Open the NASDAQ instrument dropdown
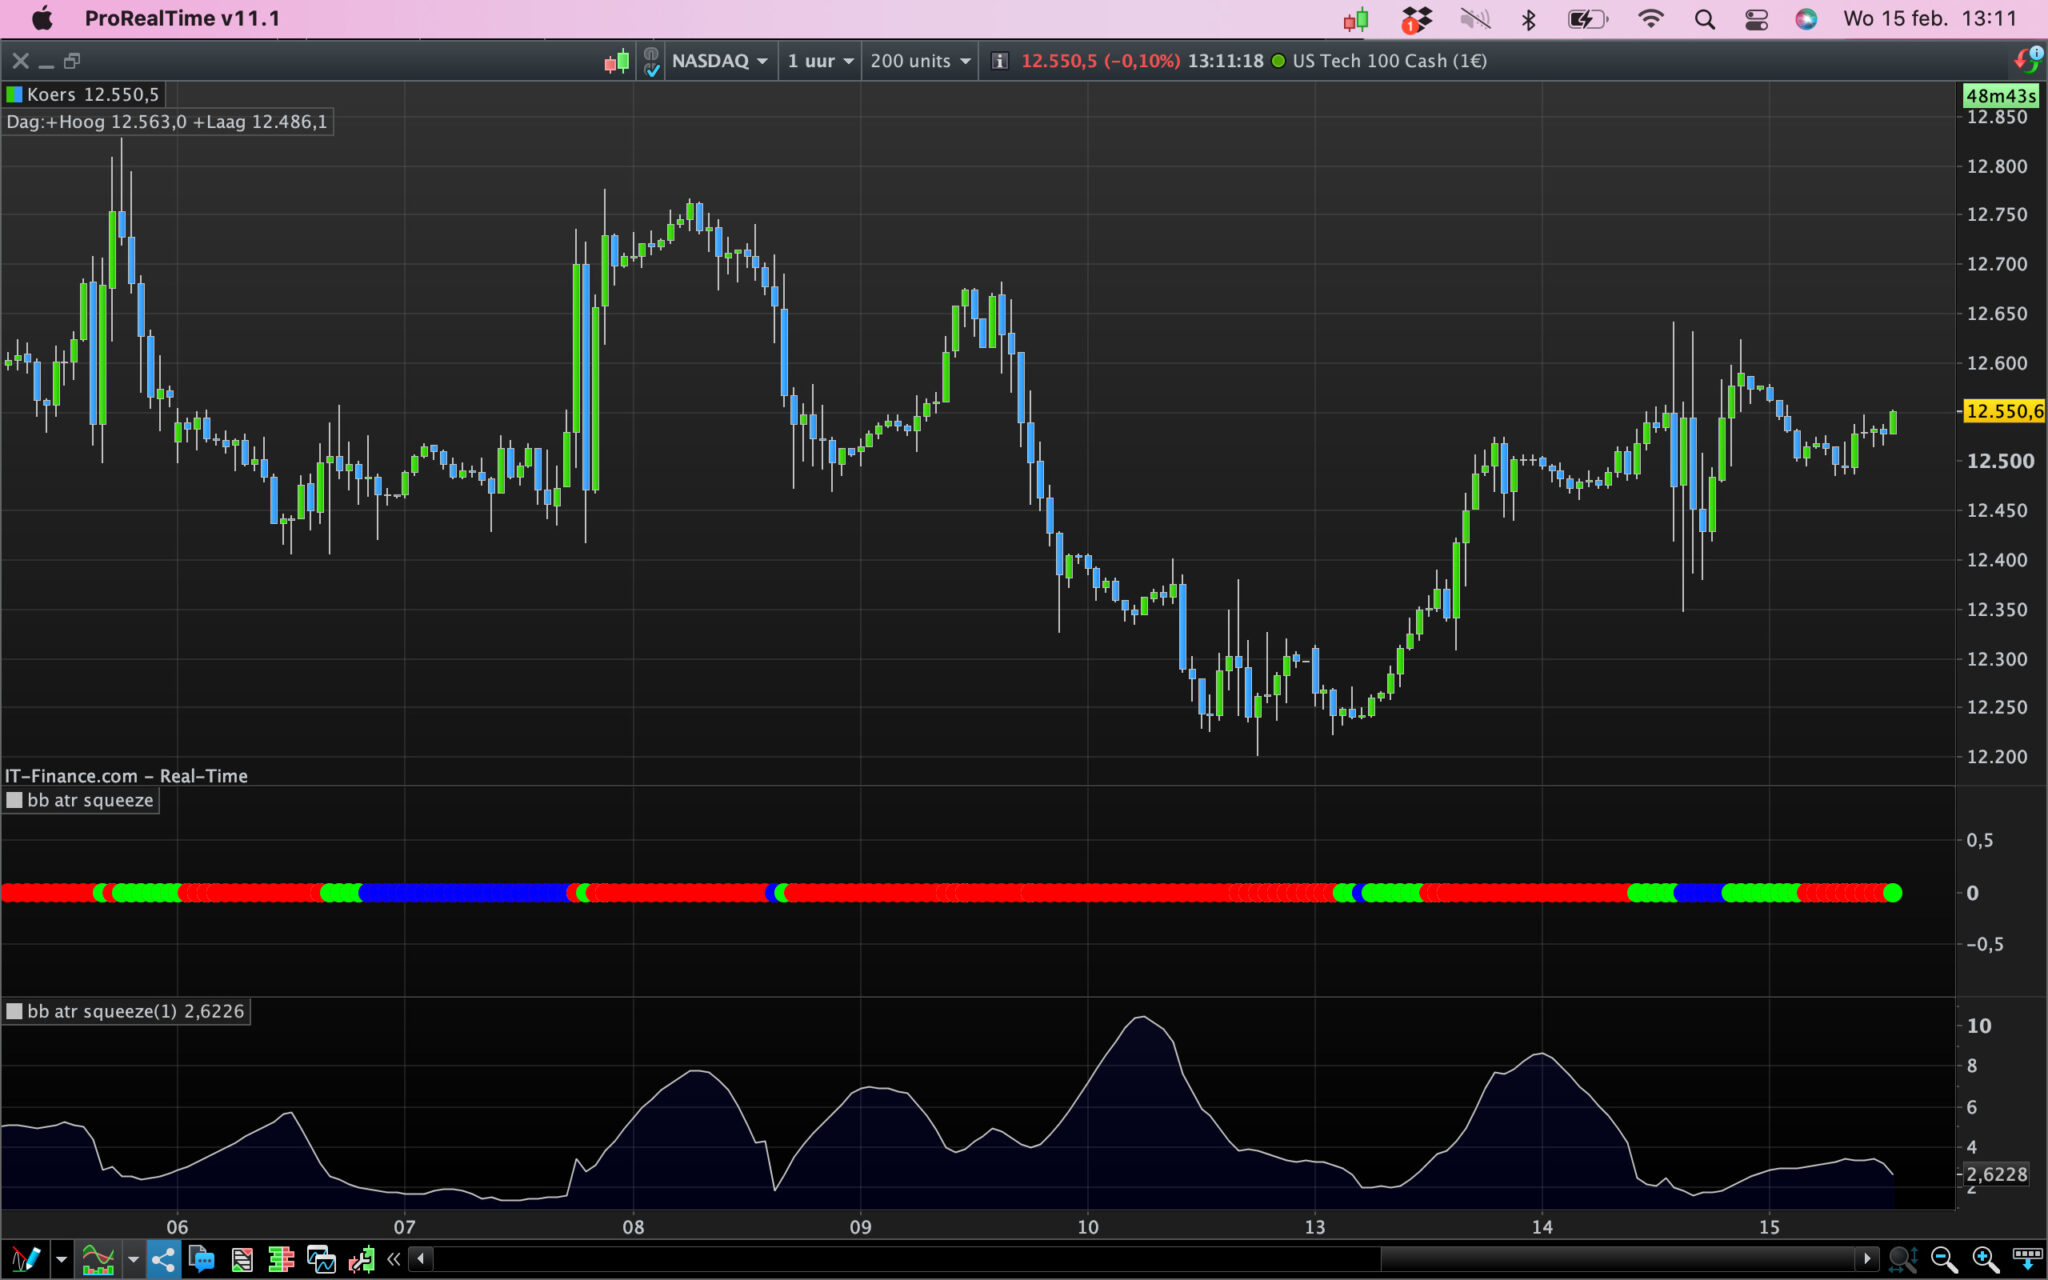 [x=719, y=61]
